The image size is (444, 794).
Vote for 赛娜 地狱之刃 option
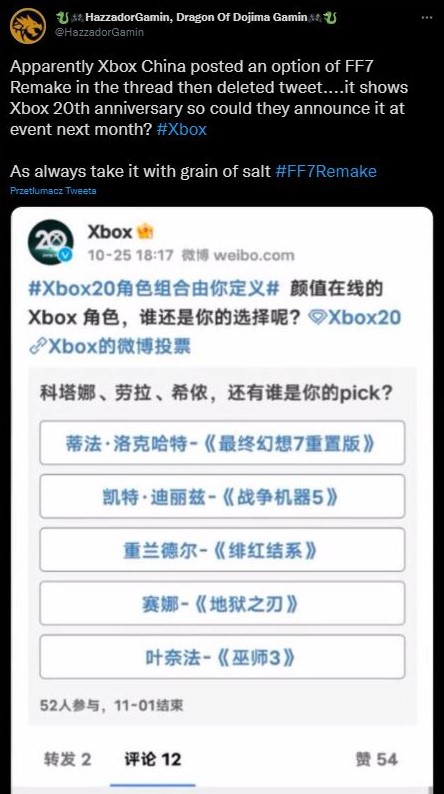tap(222, 604)
